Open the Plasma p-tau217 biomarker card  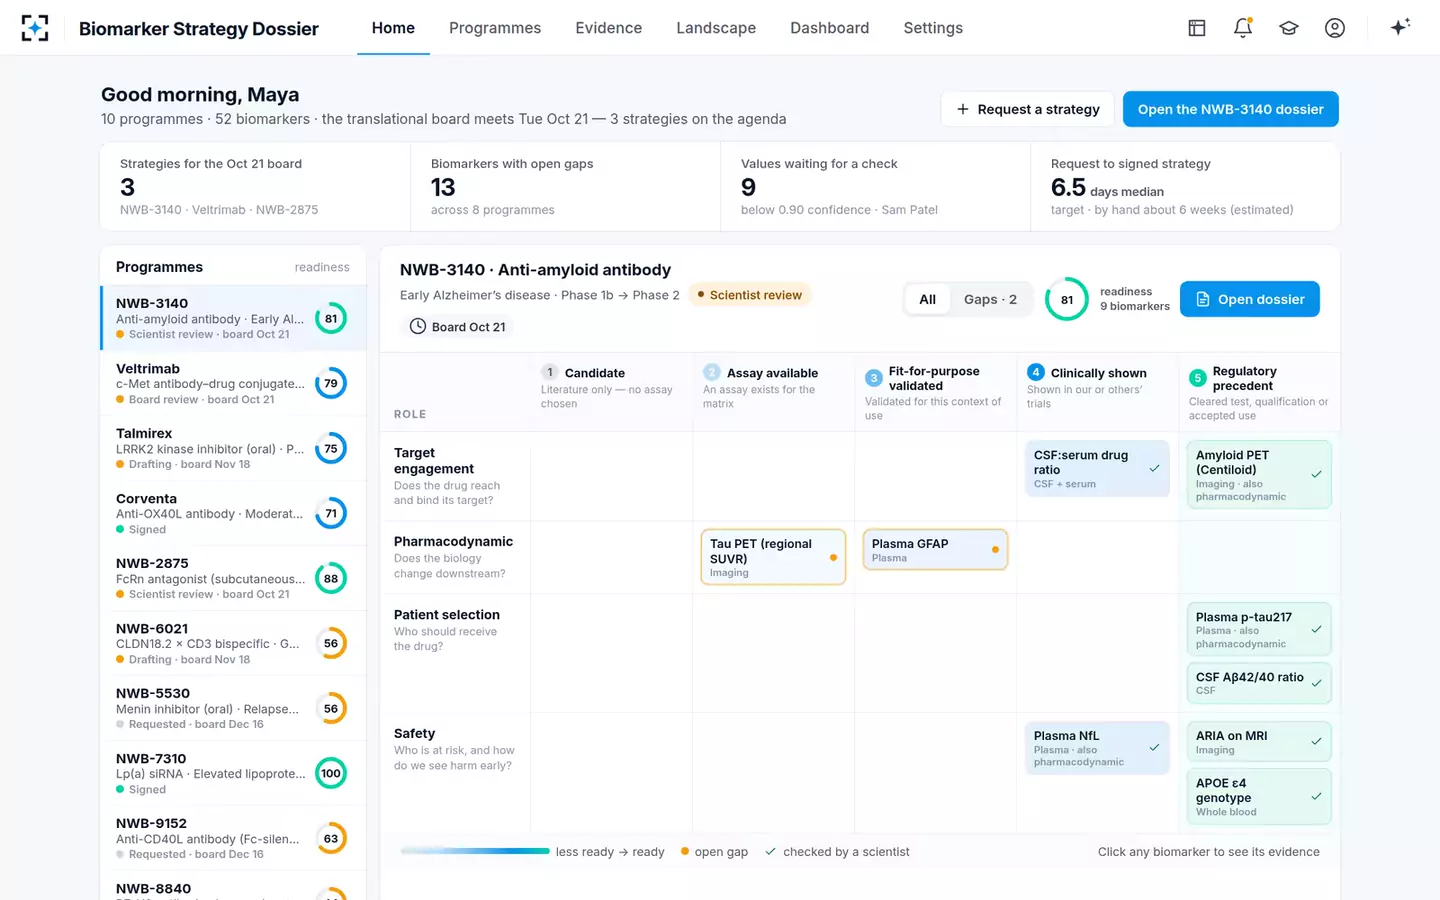click(x=1259, y=629)
